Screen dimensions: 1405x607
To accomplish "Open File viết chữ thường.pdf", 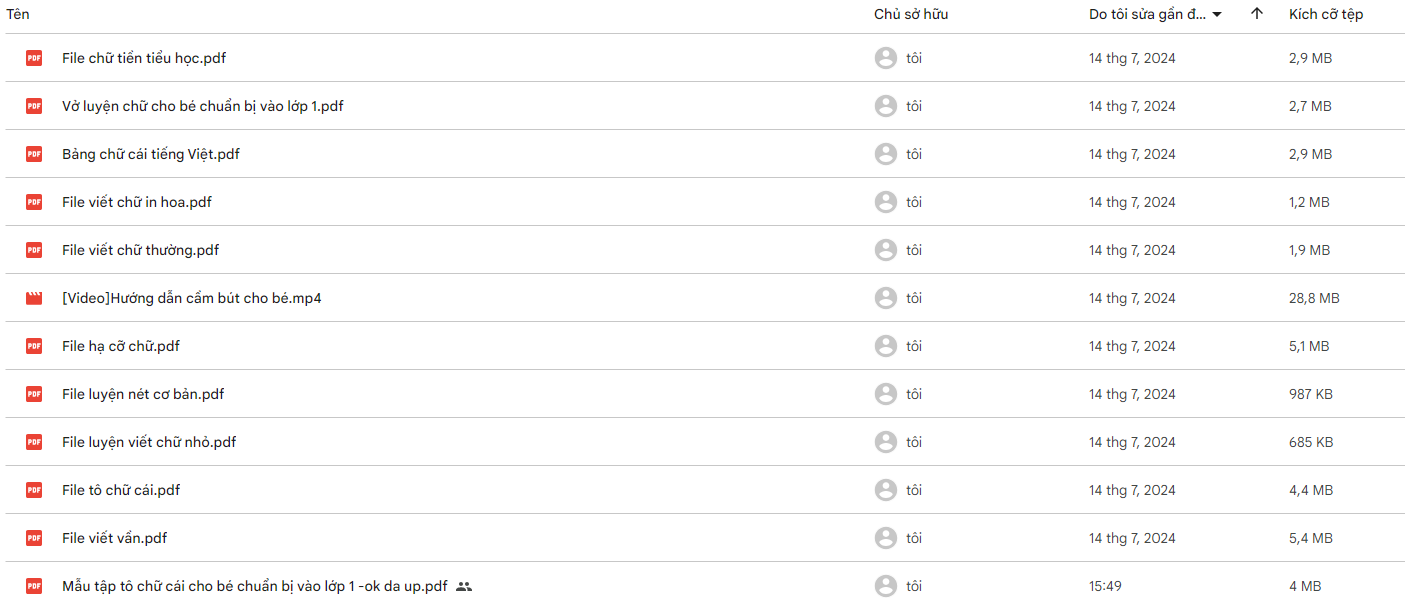I will [x=140, y=250].
